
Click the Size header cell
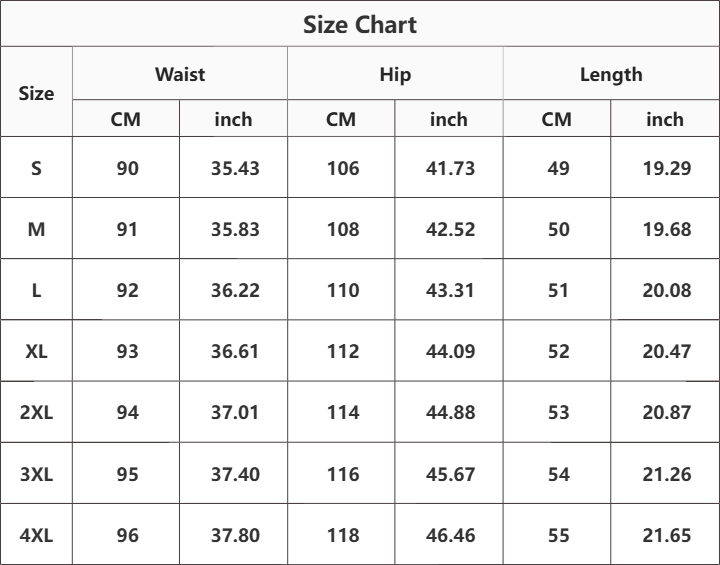tap(36, 93)
